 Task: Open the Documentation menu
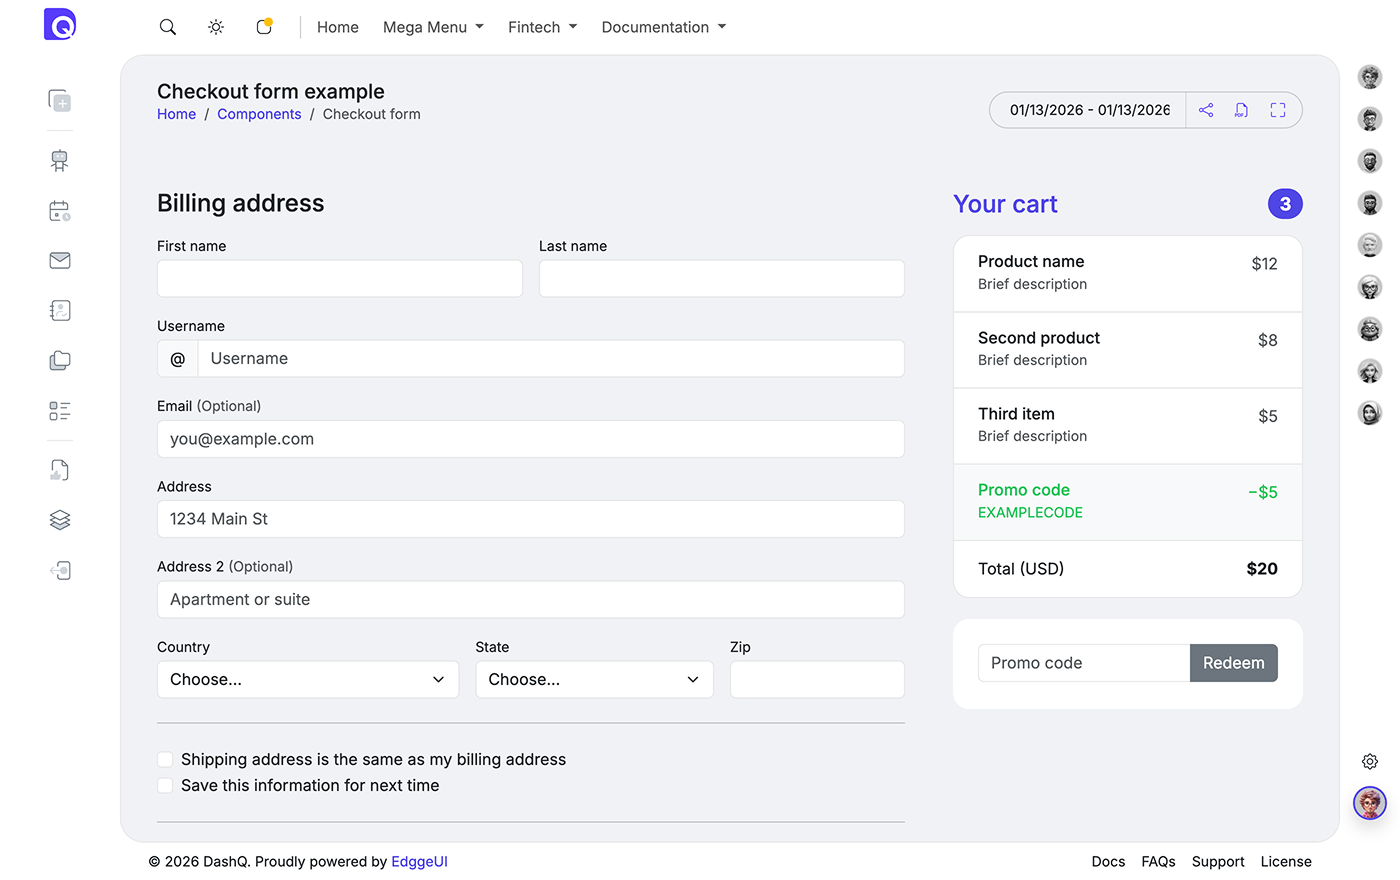[x=663, y=27]
